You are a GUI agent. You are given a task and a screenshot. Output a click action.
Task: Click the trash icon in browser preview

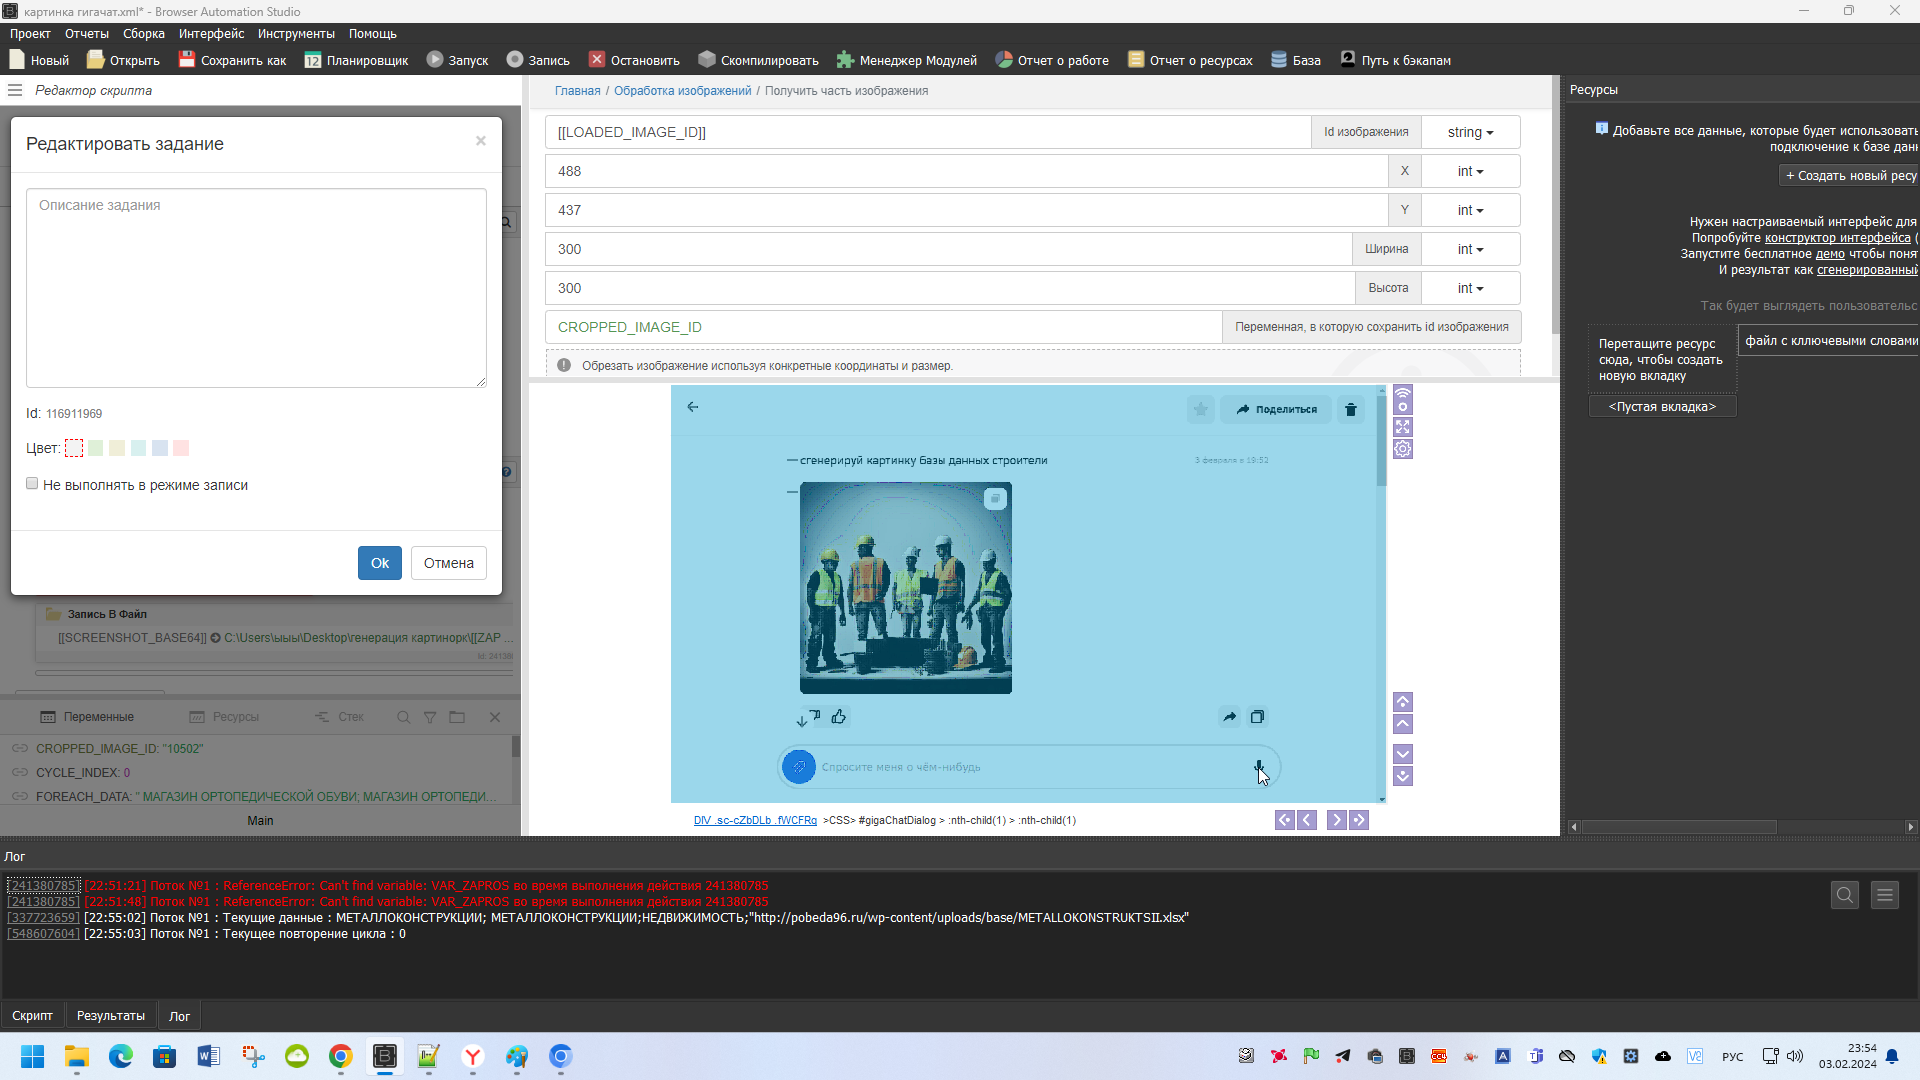click(1351, 409)
